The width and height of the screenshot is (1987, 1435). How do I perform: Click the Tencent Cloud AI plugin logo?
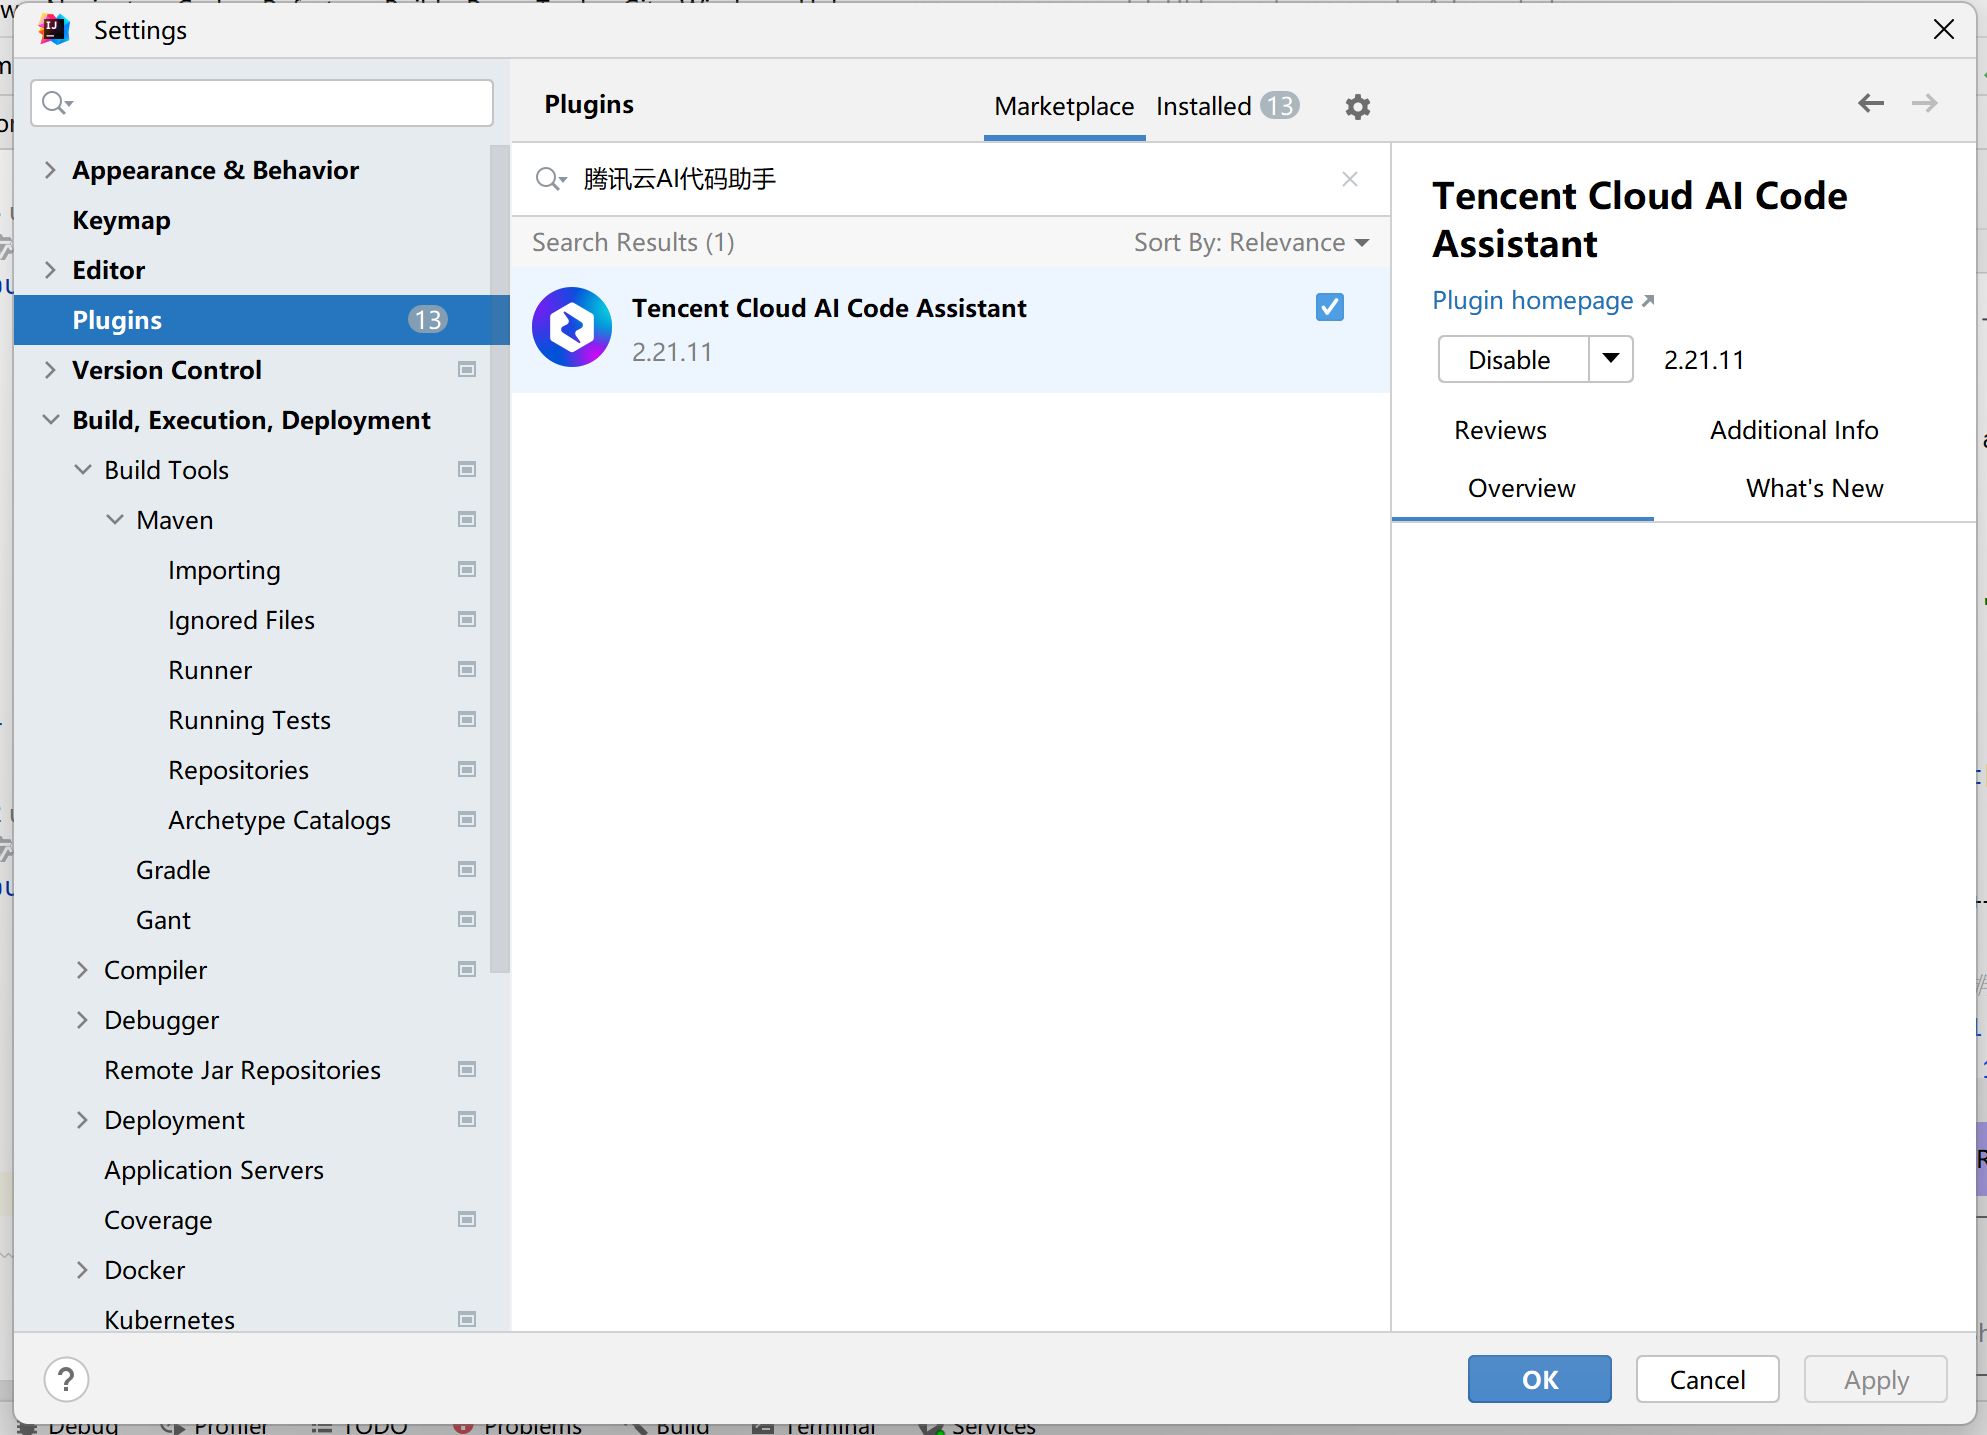click(x=572, y=327)
